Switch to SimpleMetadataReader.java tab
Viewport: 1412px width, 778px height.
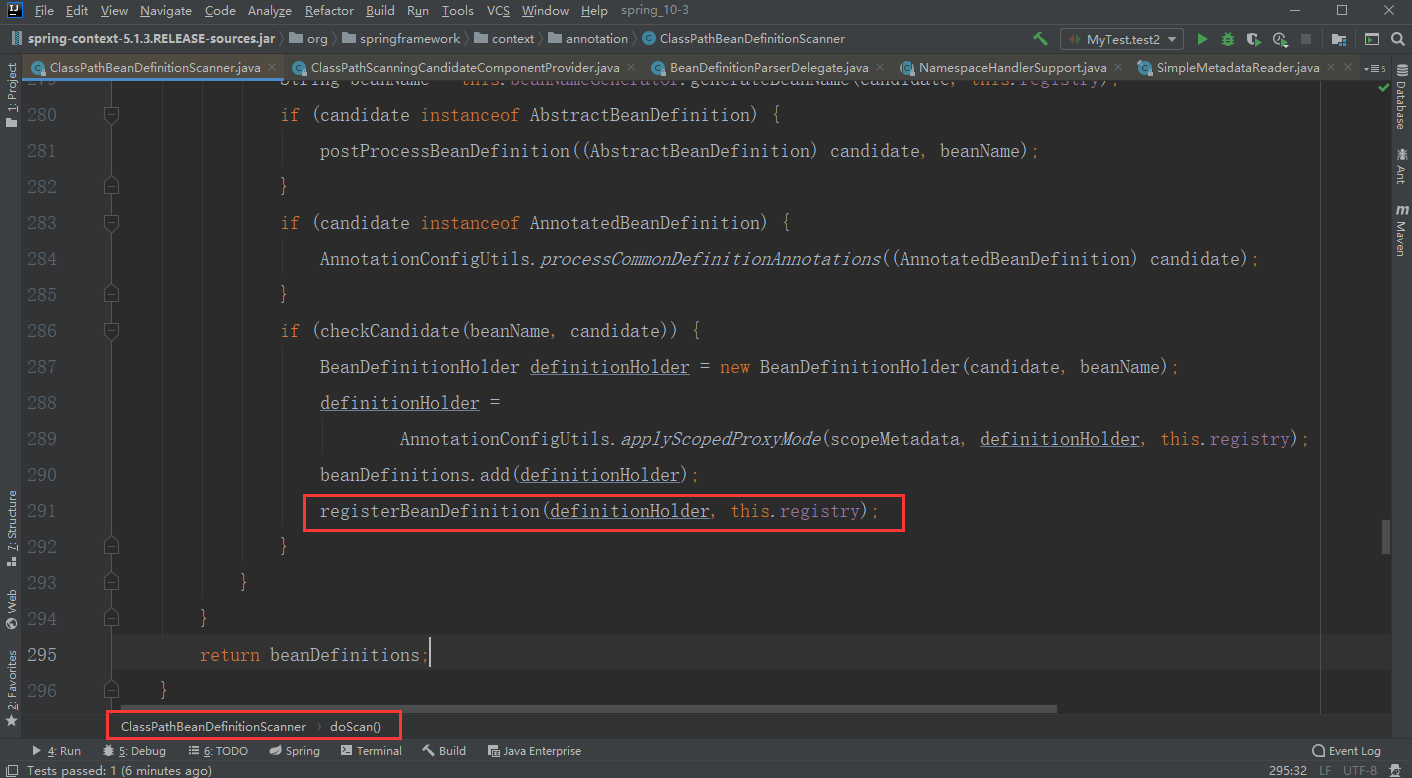click(x=1238, y=68)
